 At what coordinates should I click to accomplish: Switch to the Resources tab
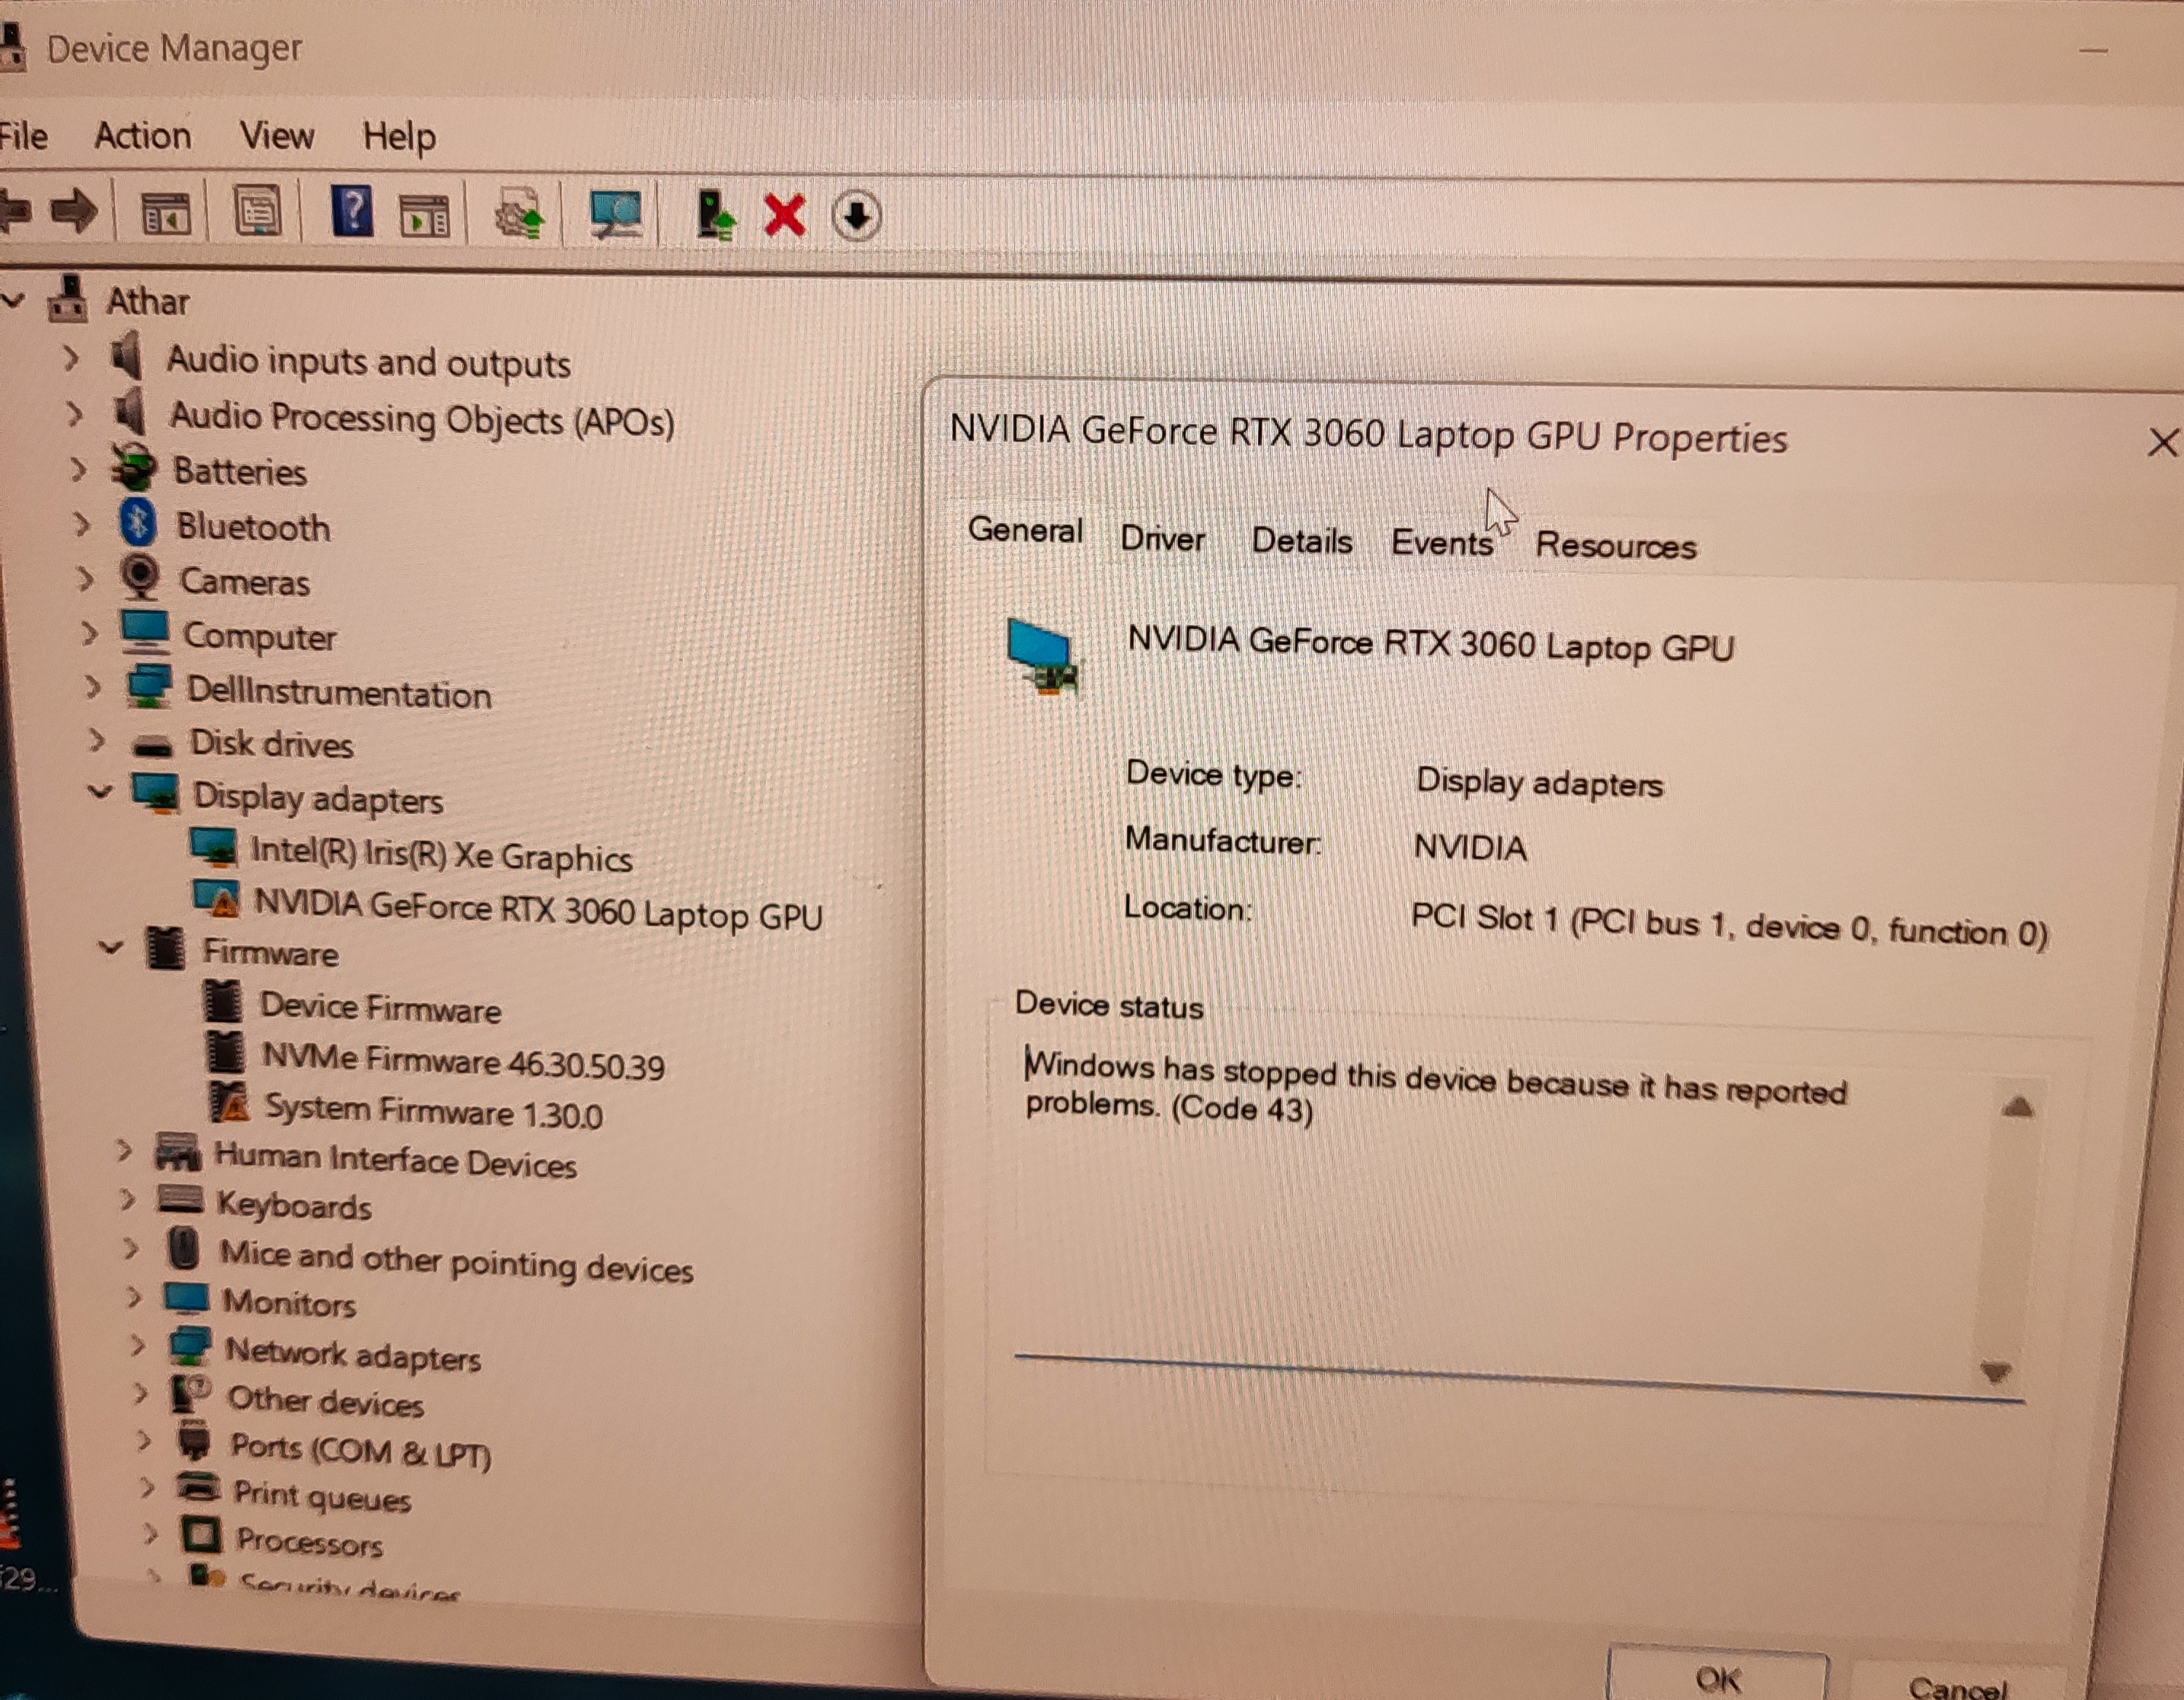point(1616,546)
